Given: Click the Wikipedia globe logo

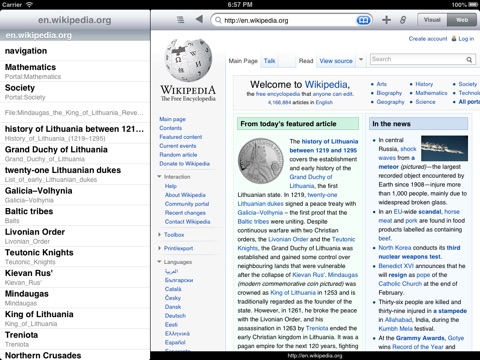Looking at the screenshot, I should click(188, 60).
